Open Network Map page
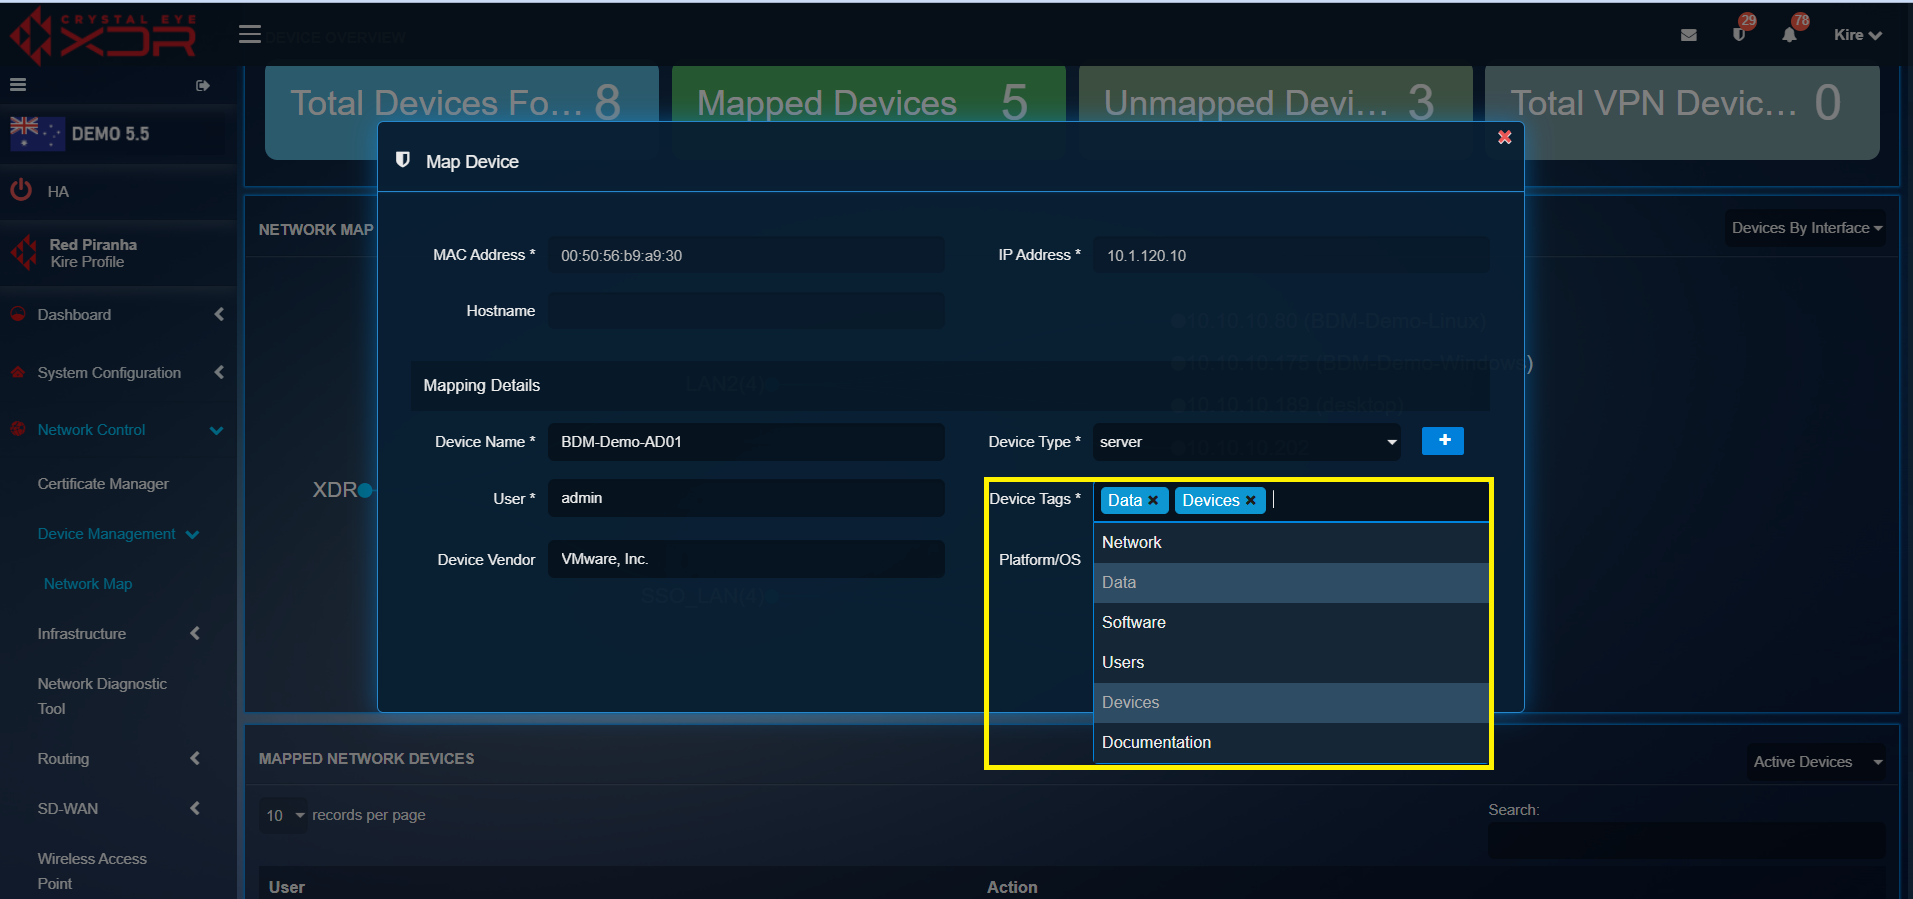The width and height of the screenshot is (1913, 899). [88, 584]
